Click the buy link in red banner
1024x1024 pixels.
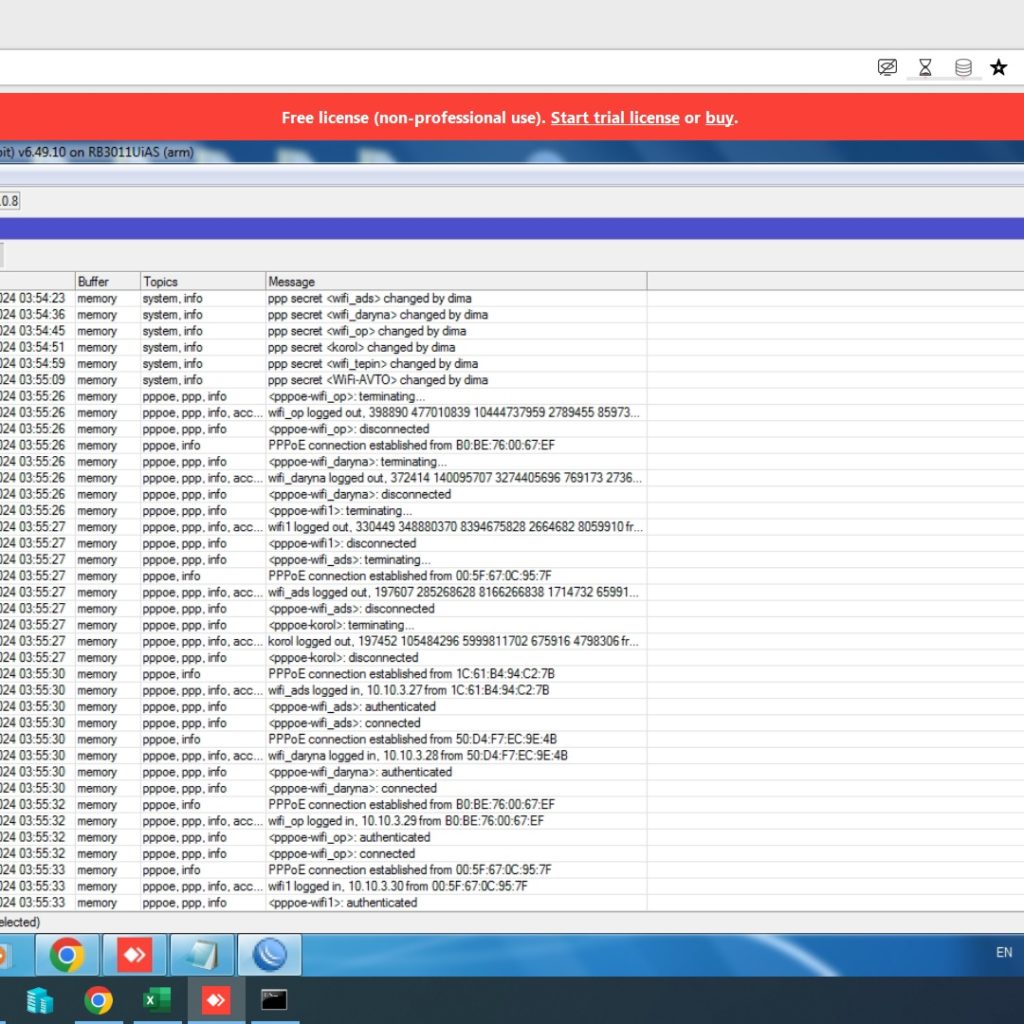719,117
